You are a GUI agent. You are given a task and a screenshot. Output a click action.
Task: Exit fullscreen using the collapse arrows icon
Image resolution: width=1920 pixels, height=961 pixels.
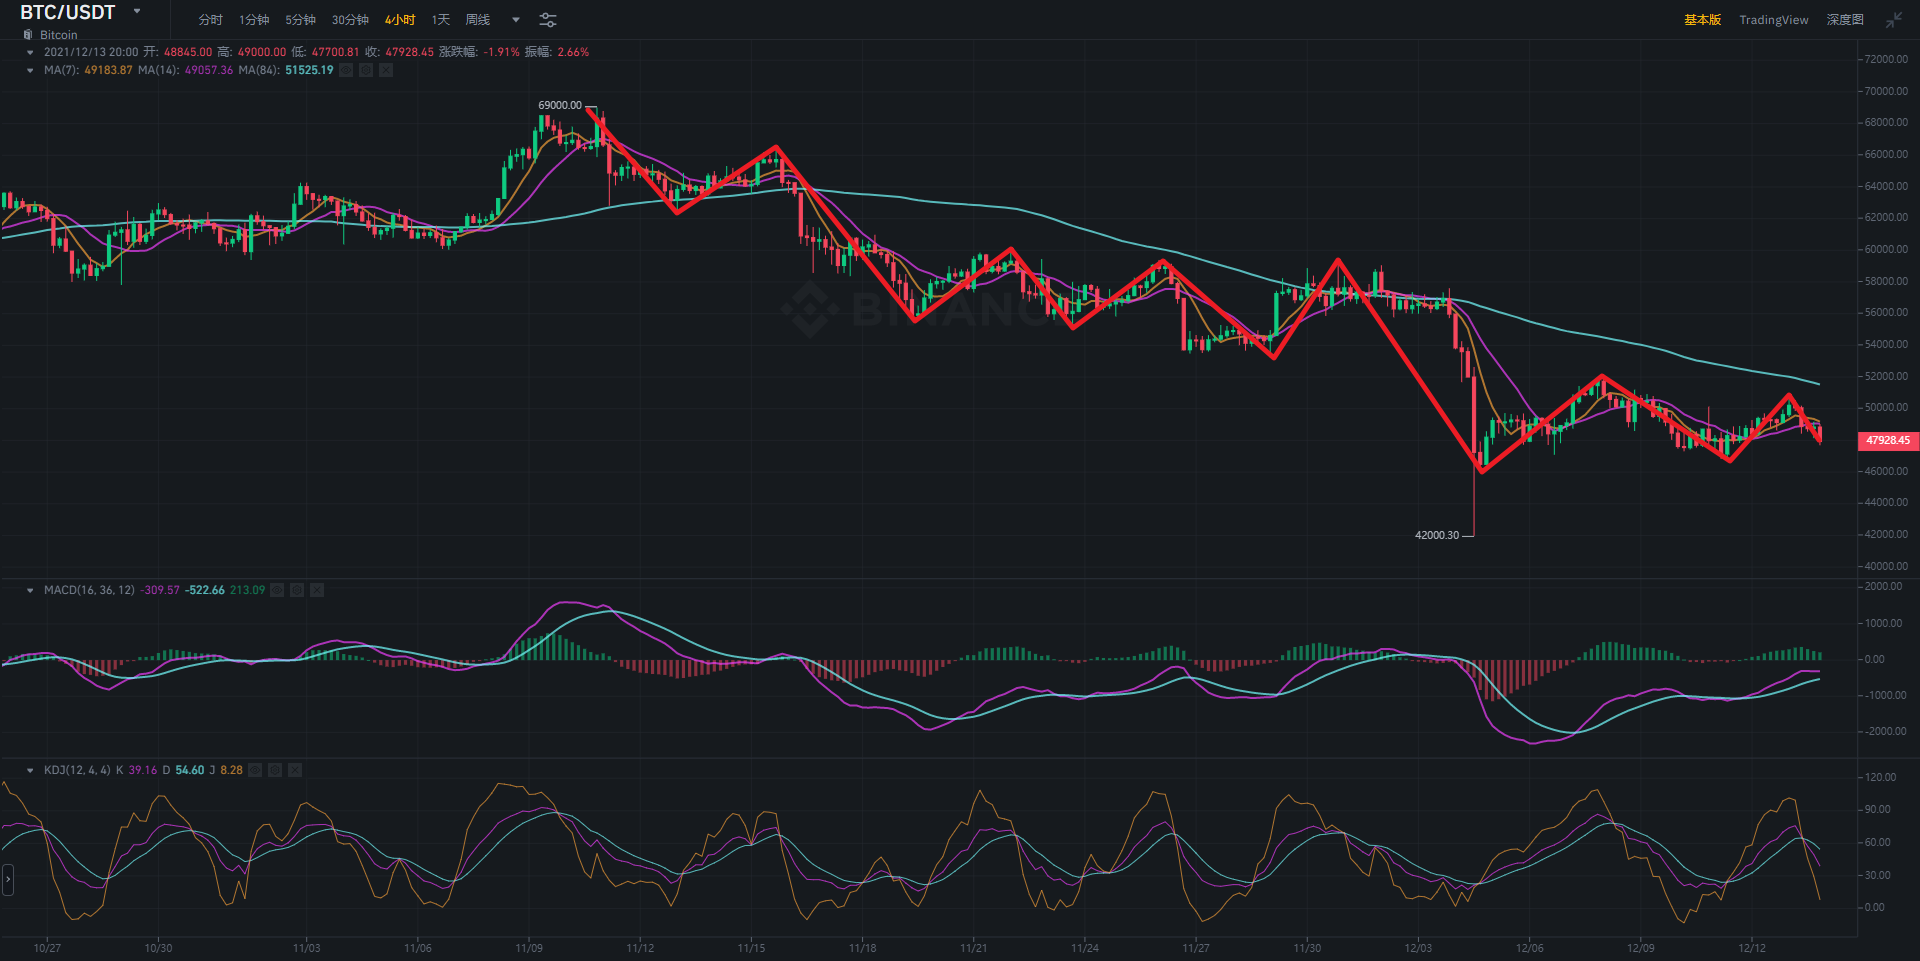pos(1893,20)
